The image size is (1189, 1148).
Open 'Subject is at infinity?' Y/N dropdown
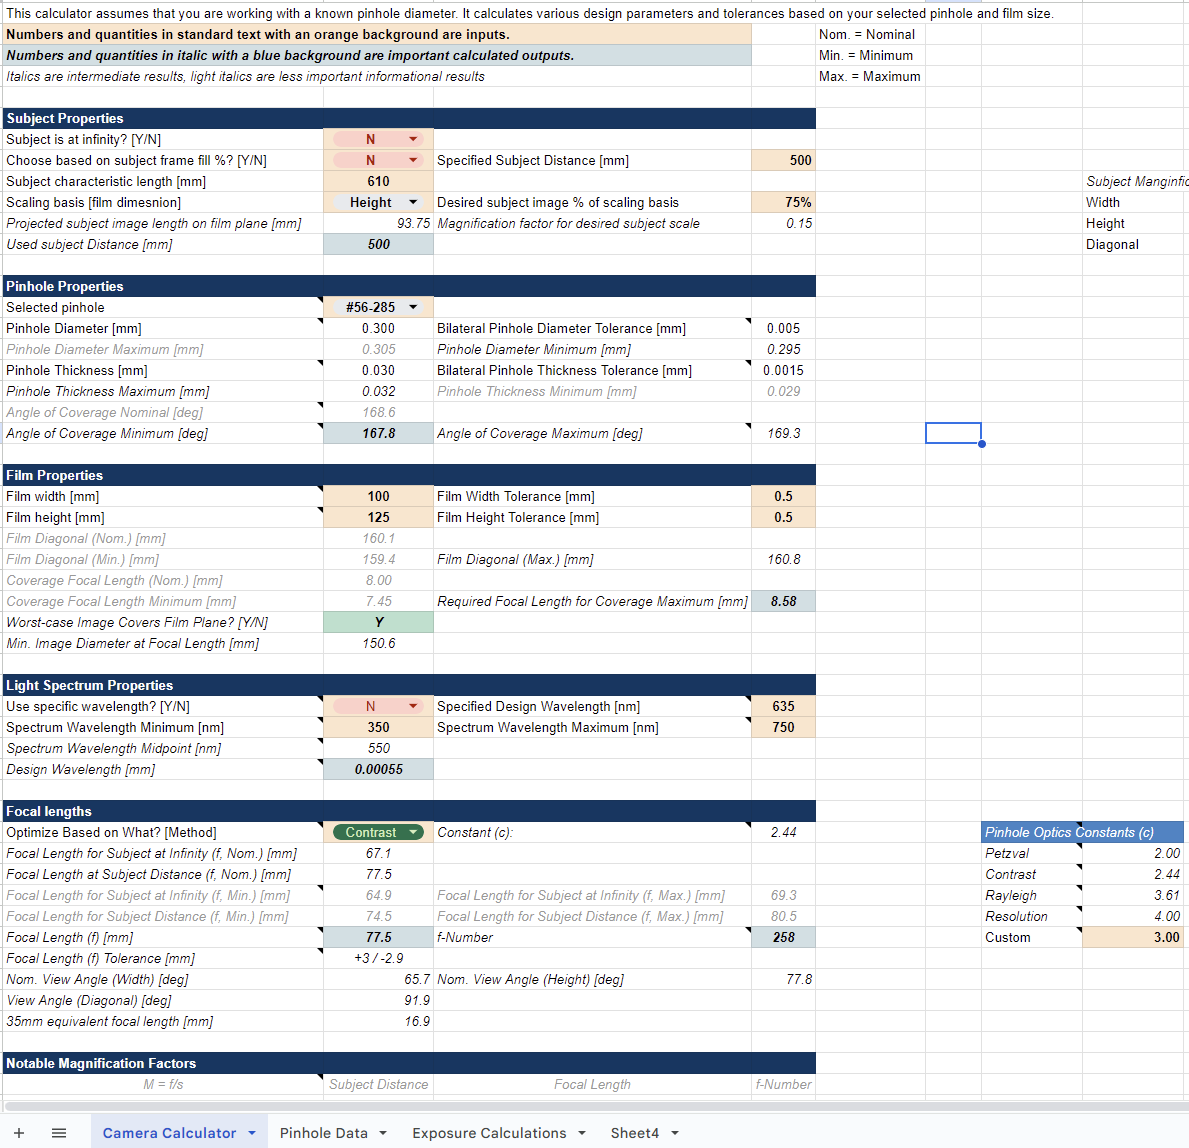(413, 139)
